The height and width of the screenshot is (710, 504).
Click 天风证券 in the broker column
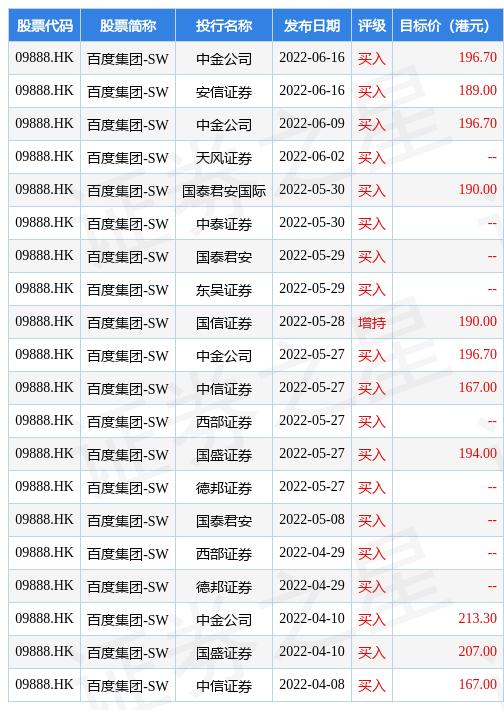click(x=224, y=158)
